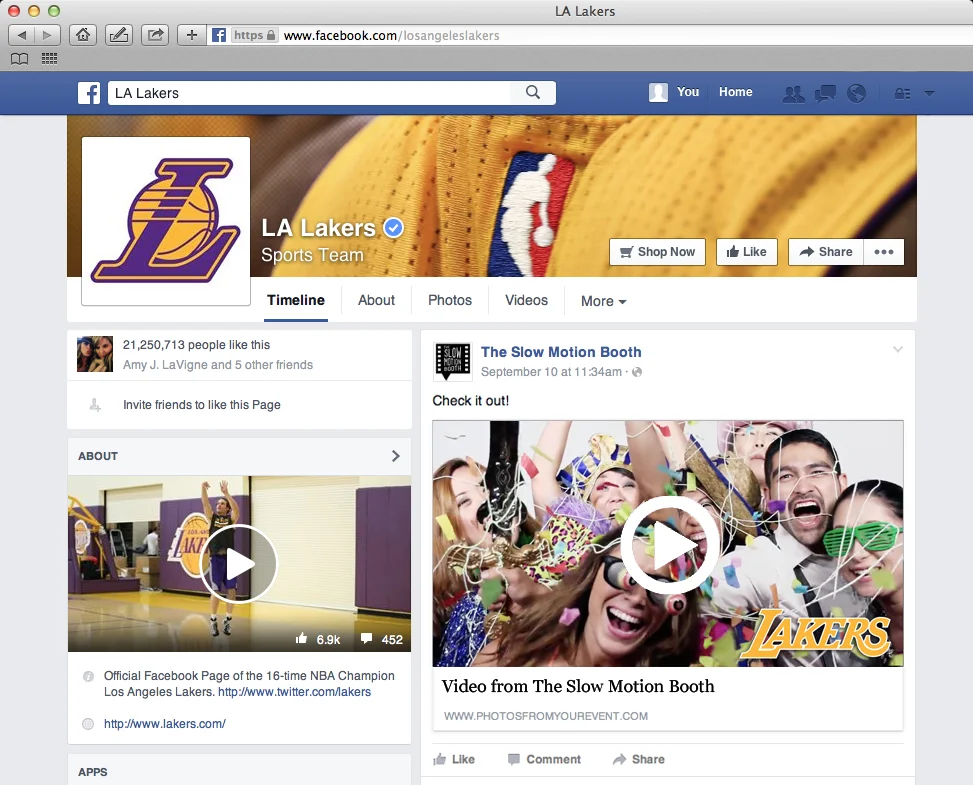The image size is (973, 785).
Task: Click the public globe icon on post
Action: click(x=637, y=372)
